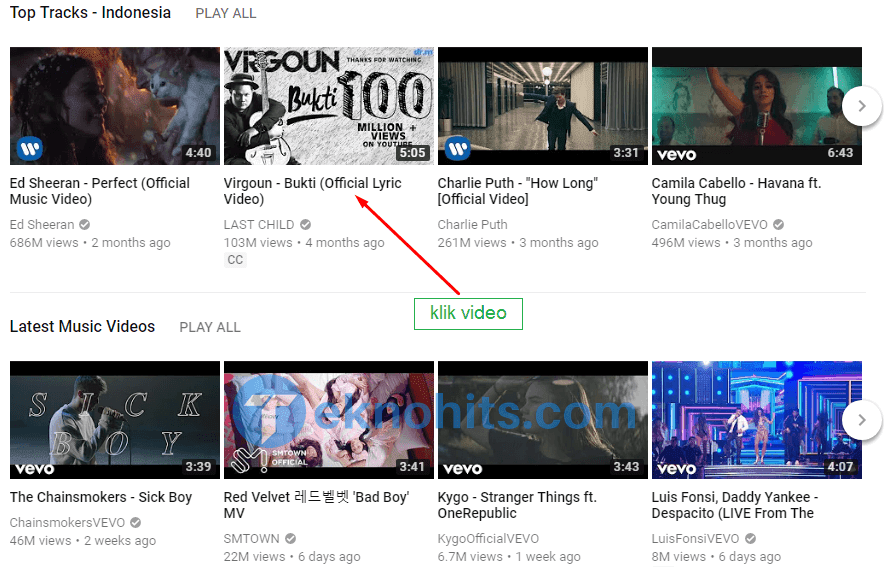The width and height of the screenshot is (887, 567).
Task: Click verified badge next to SMTOWN
Action: (290, 538)
